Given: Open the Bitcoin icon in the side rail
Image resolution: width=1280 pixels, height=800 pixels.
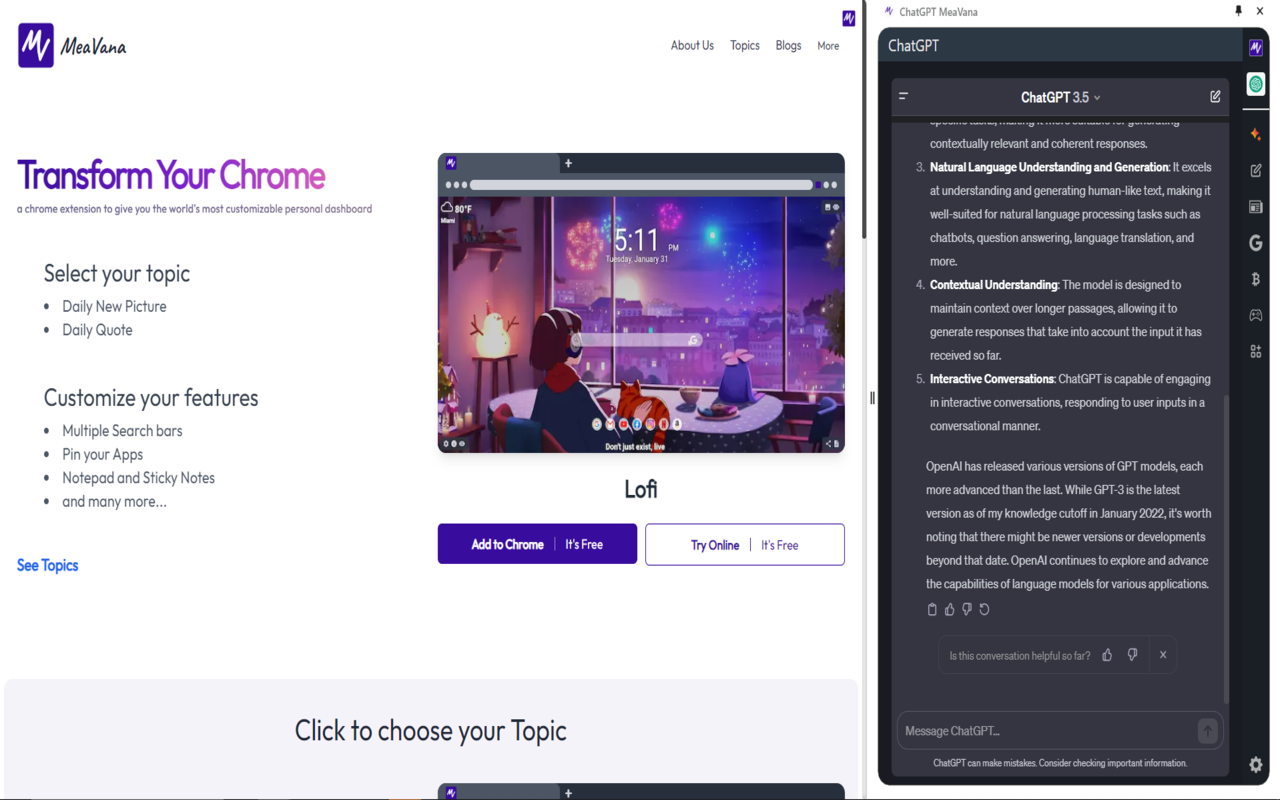Looking at the screenshot, I should tap(1256, 279).
